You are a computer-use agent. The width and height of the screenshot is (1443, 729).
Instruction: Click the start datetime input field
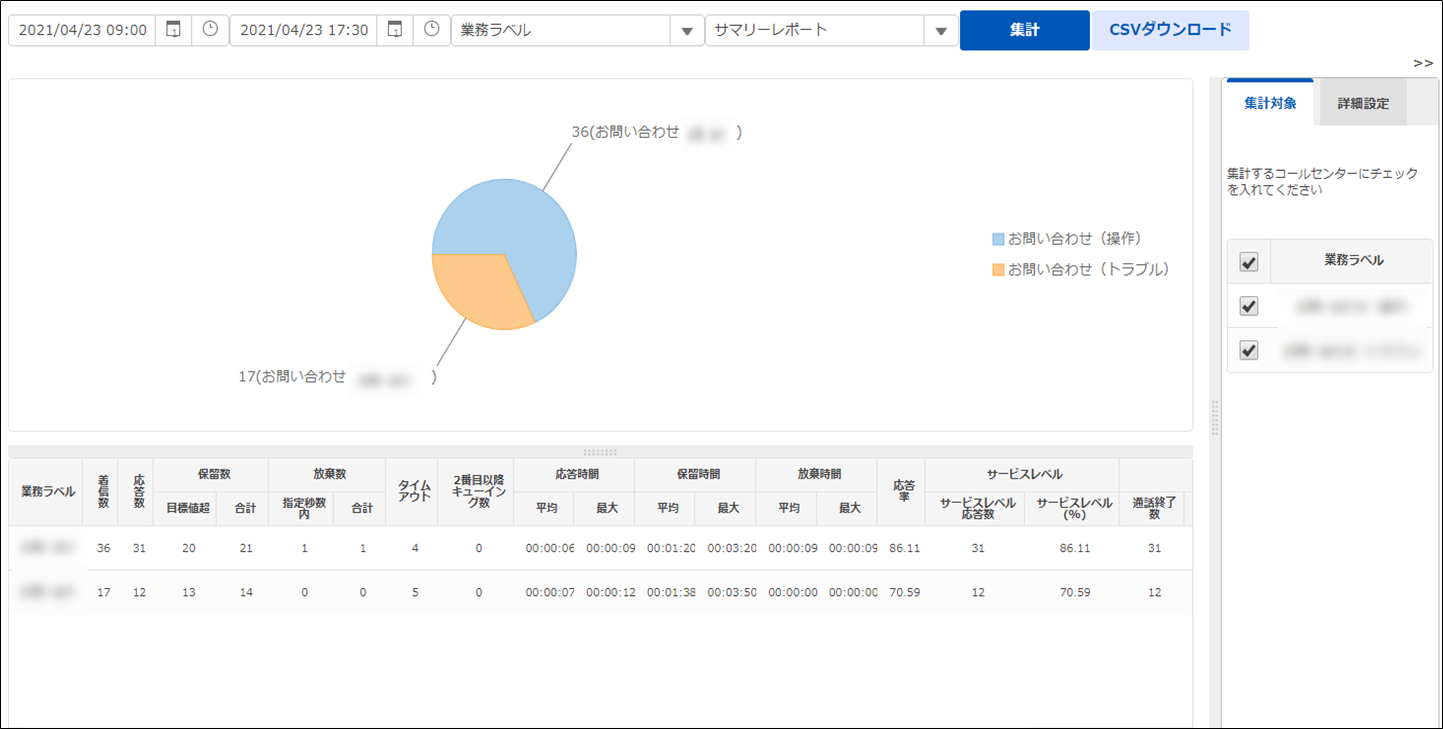tap(82, 30)
